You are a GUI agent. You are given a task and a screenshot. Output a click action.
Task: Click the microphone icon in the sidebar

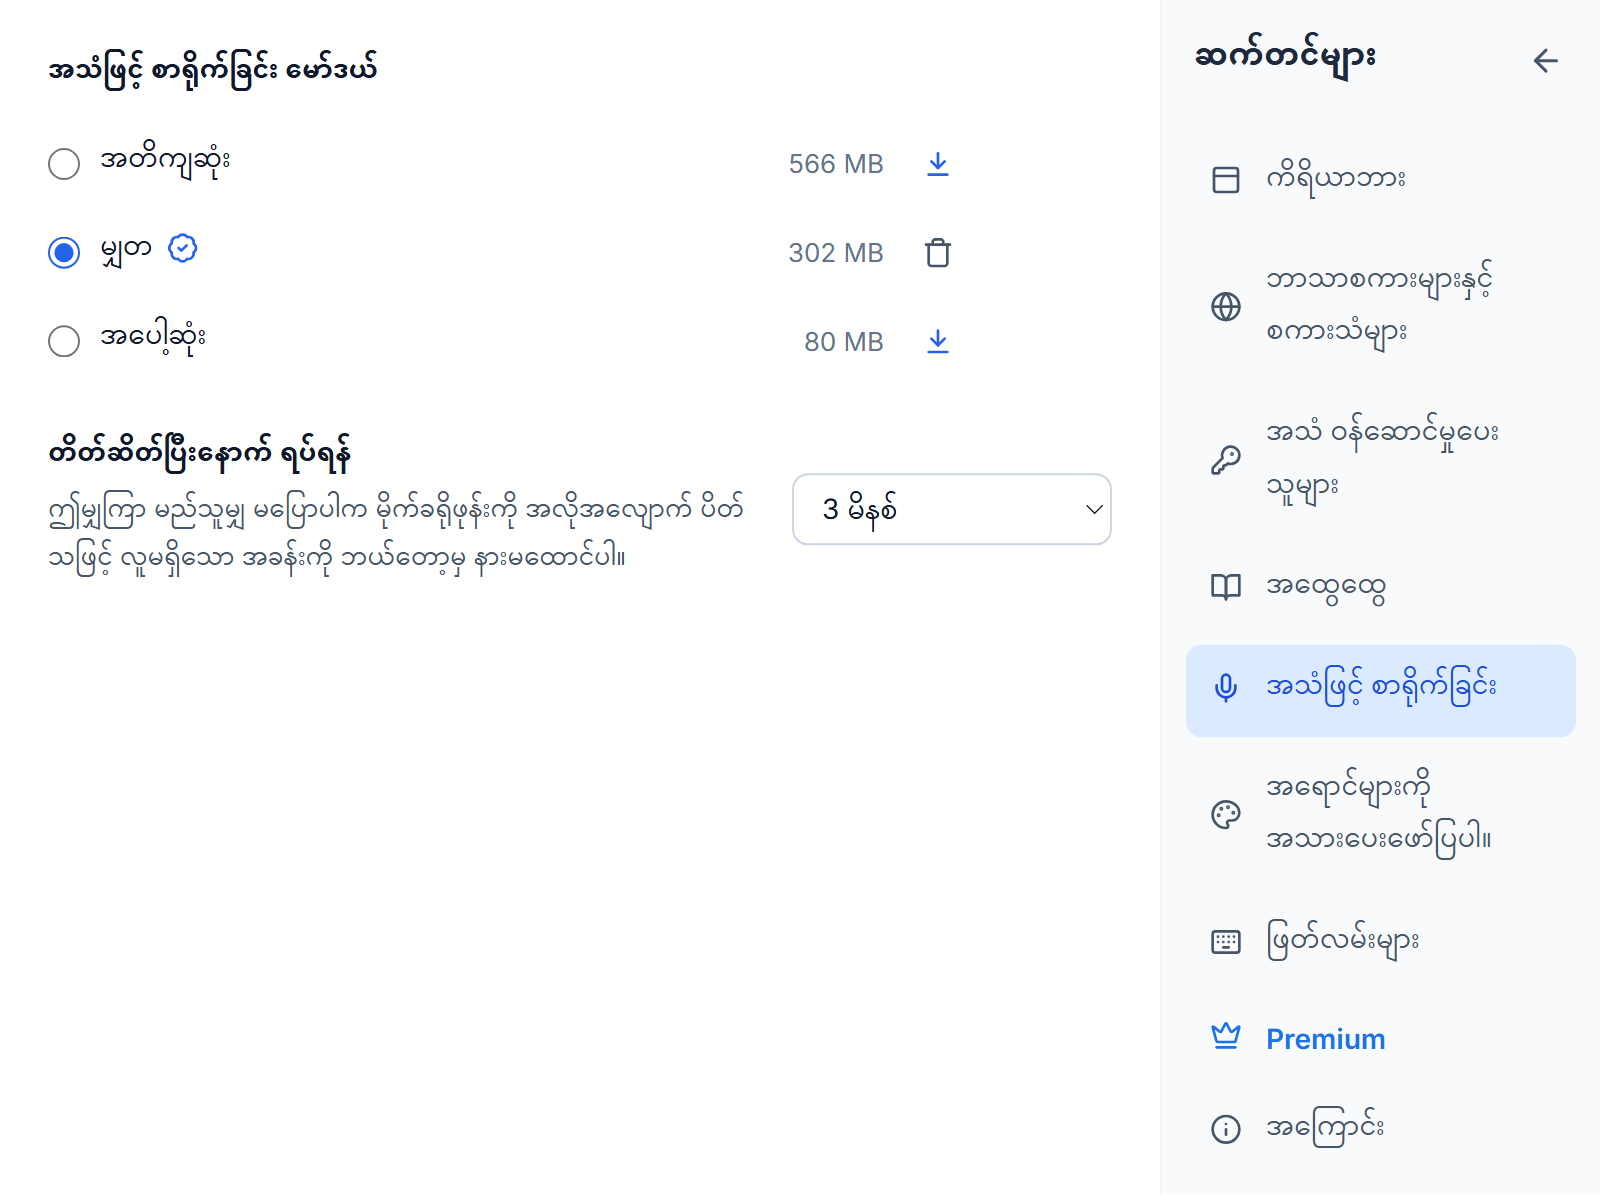coord(1225,688)
